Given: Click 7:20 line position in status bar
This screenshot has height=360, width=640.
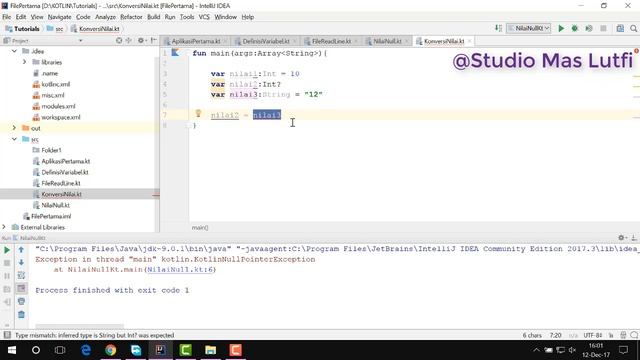Looking at the screenshot, I should (555, 335).
